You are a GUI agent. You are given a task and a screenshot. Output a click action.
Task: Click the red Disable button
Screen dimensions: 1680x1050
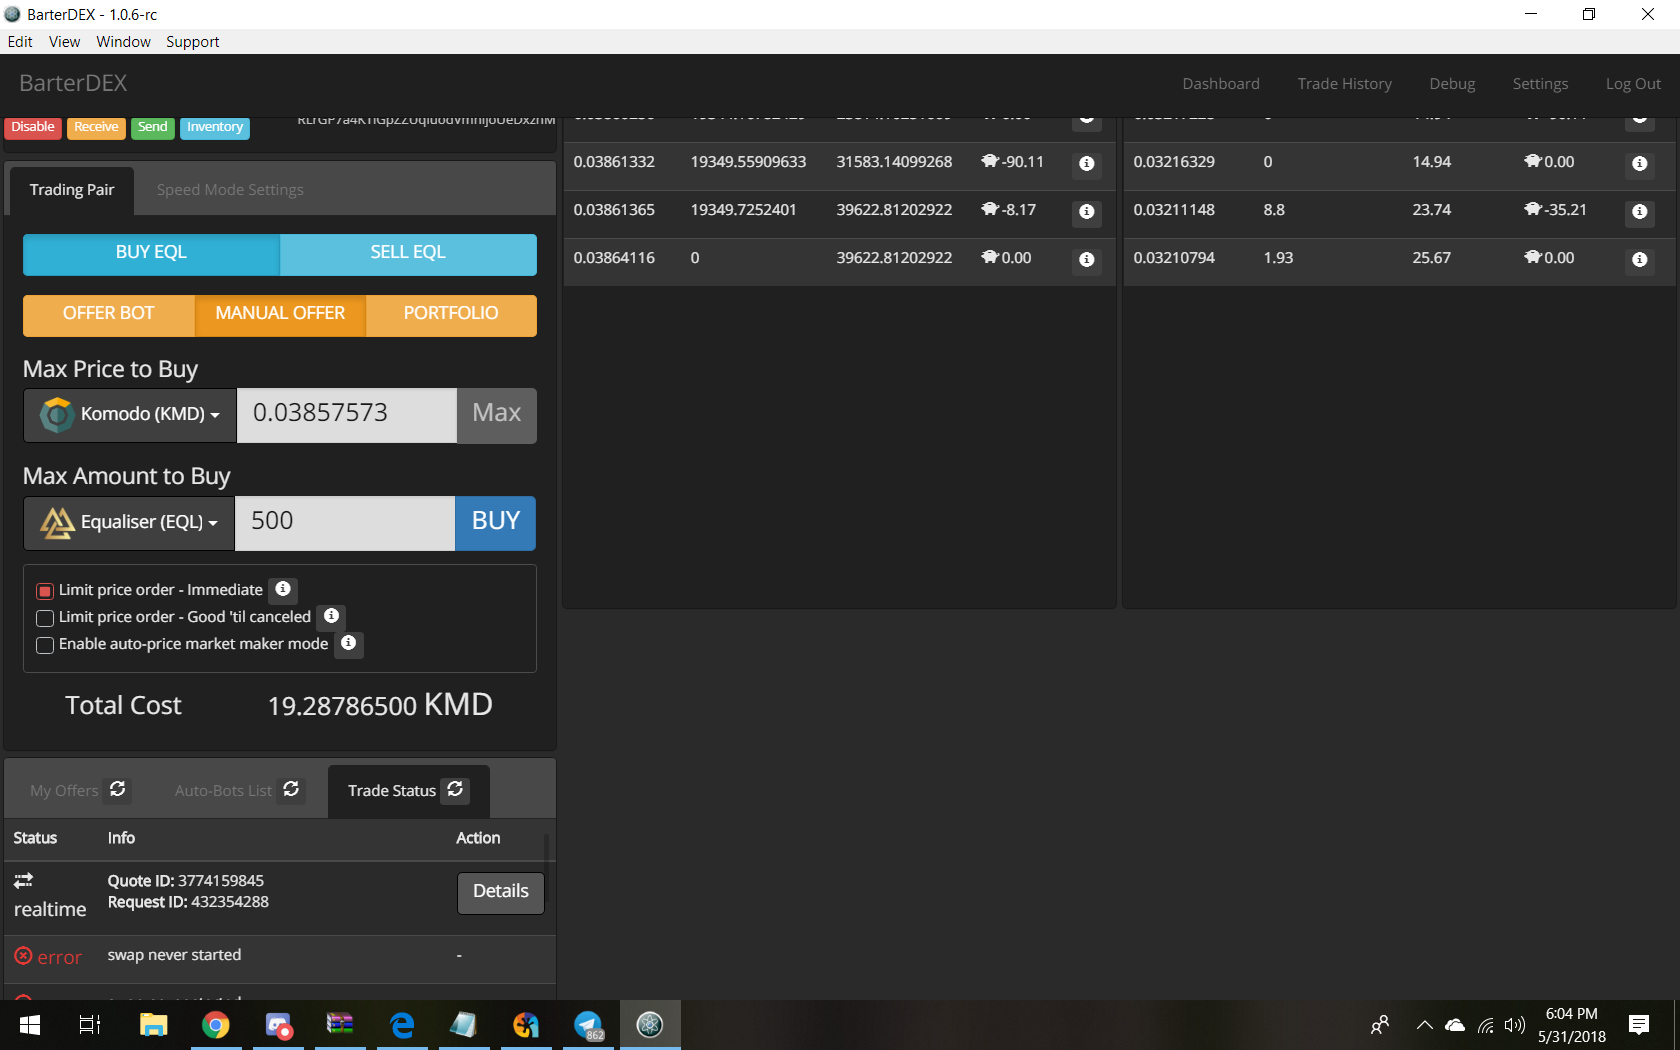click(x=33, y=128)
